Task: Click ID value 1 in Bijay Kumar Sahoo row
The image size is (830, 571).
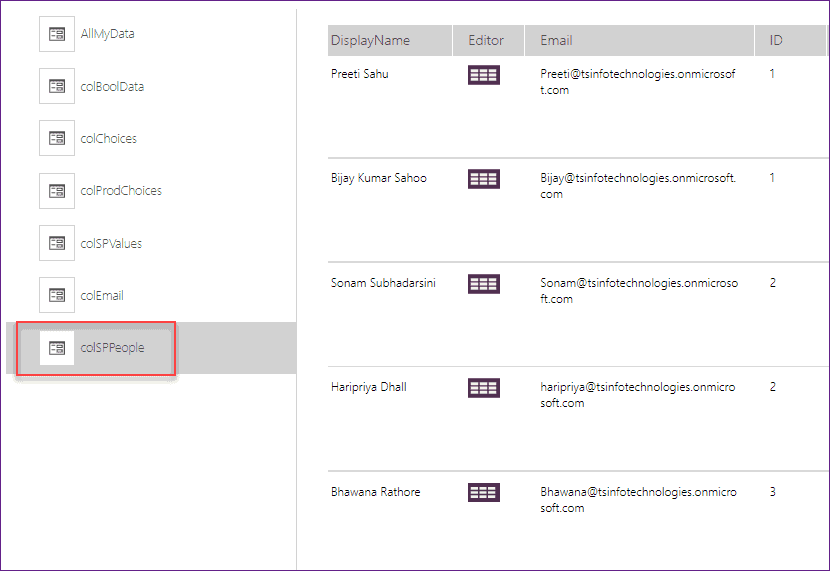Action: 772,178
